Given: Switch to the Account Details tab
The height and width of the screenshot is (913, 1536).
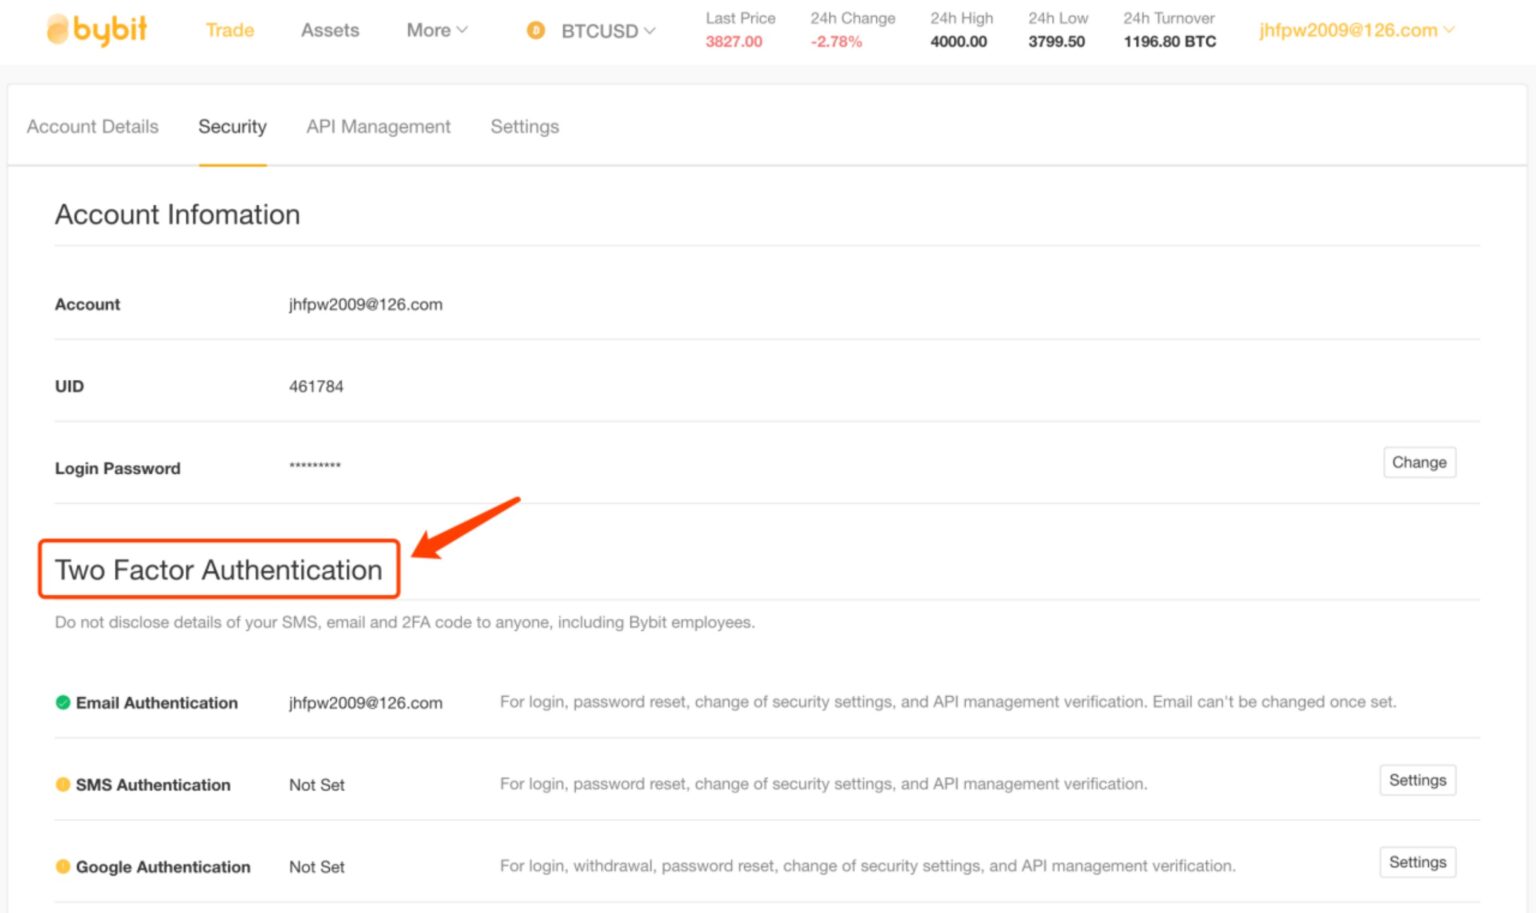Looking at the screenshot, I should pyautogui.click(x=93, y=127).
